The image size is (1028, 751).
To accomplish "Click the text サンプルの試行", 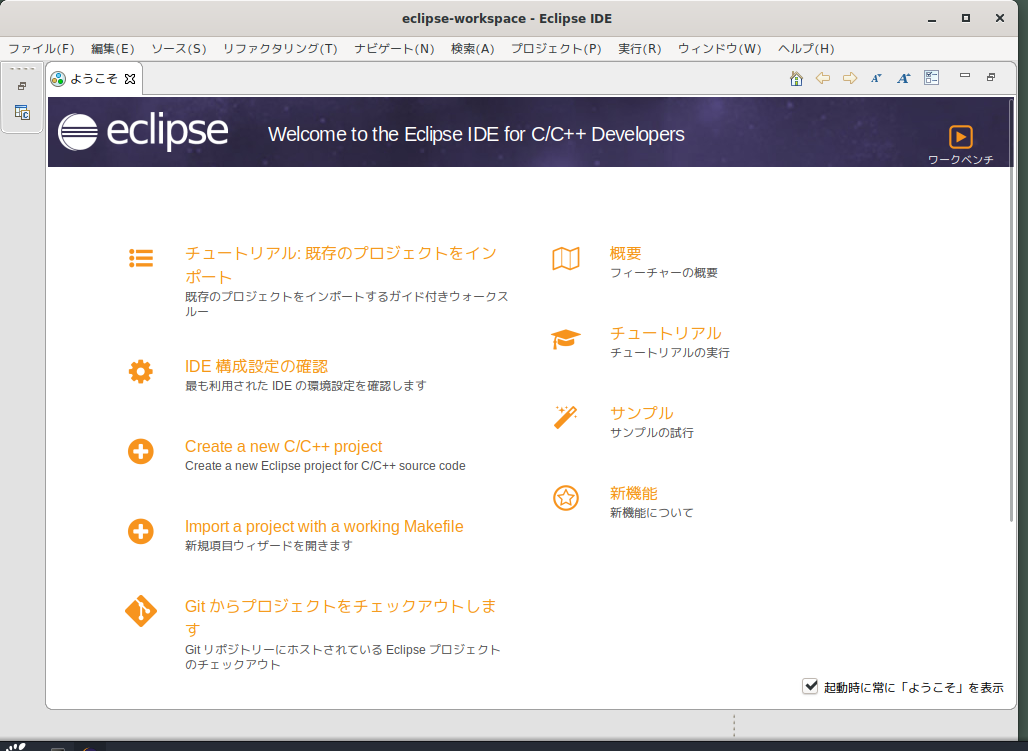I will 652,433.
